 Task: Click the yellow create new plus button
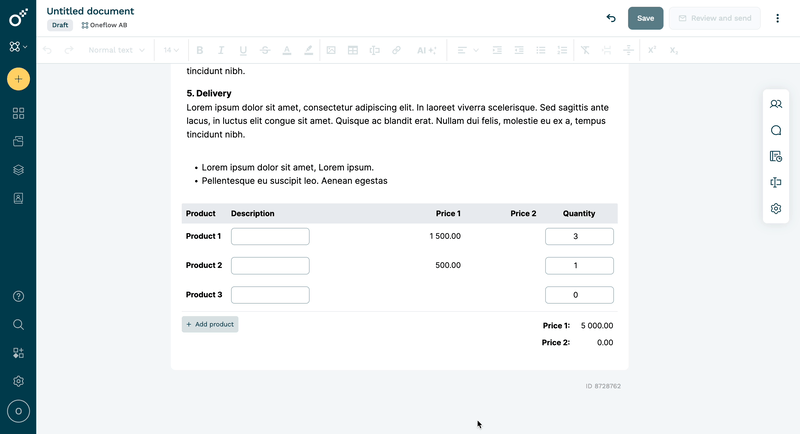(18, 79)
